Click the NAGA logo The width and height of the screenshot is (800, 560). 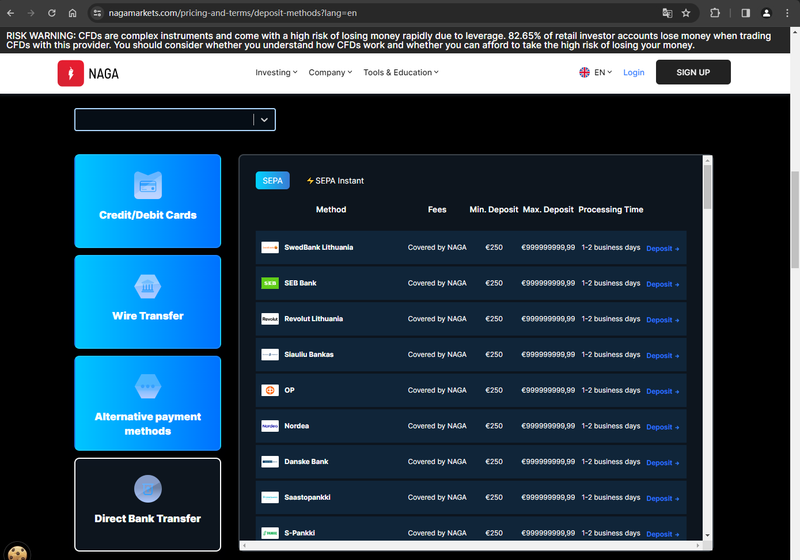coord(88,73)
